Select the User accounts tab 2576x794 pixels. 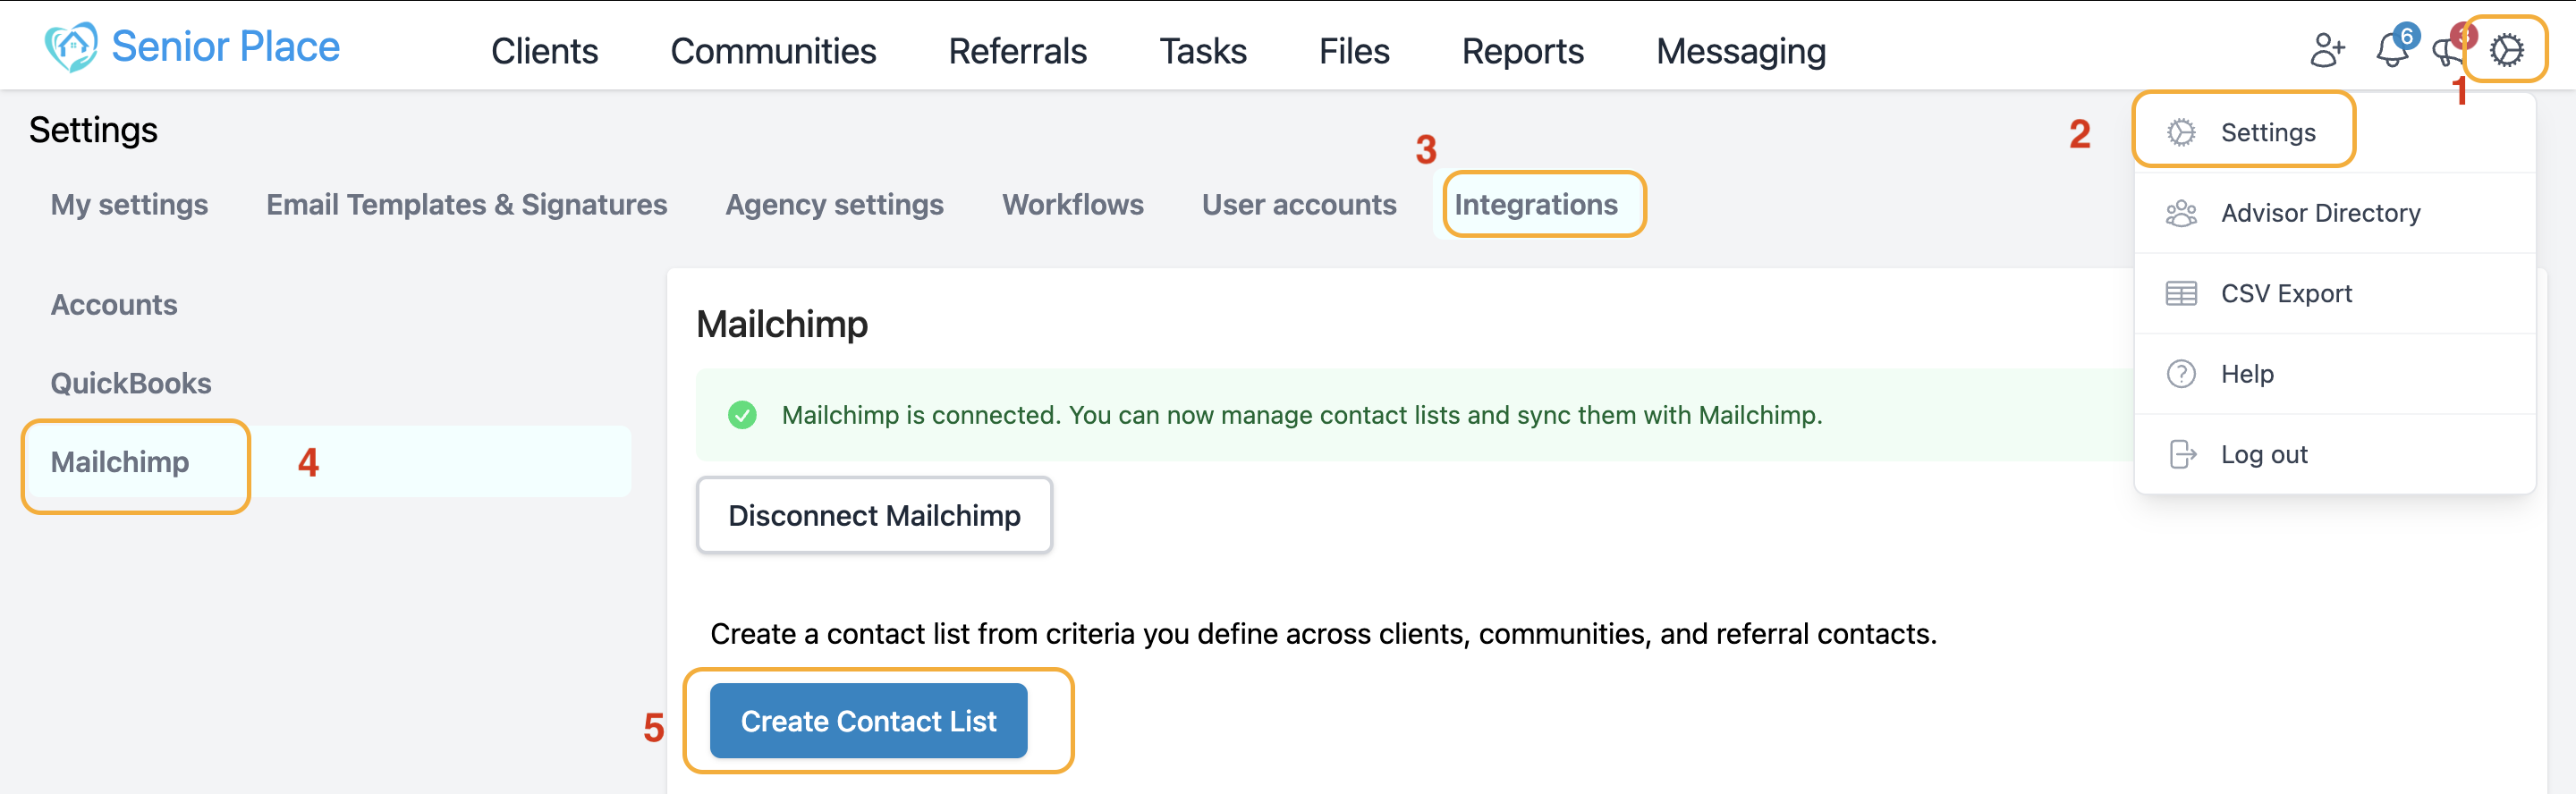click(x=1298, y=204)
